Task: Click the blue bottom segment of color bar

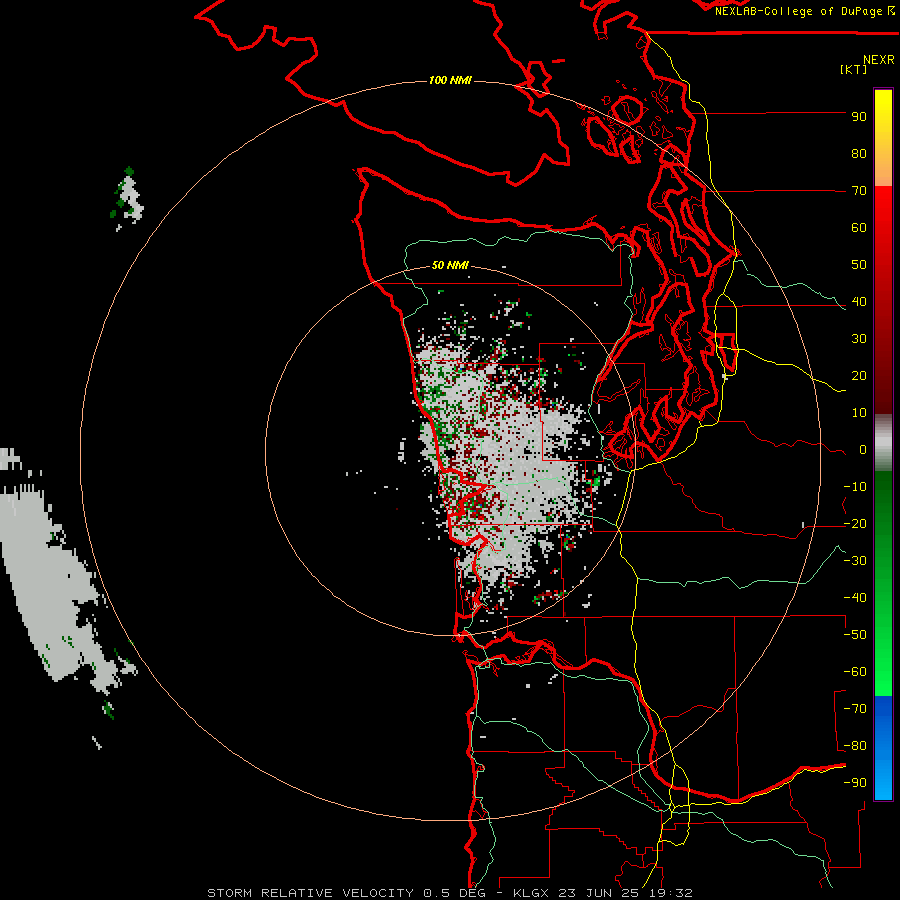Action: pyautogui.click(x=883, y=747)
